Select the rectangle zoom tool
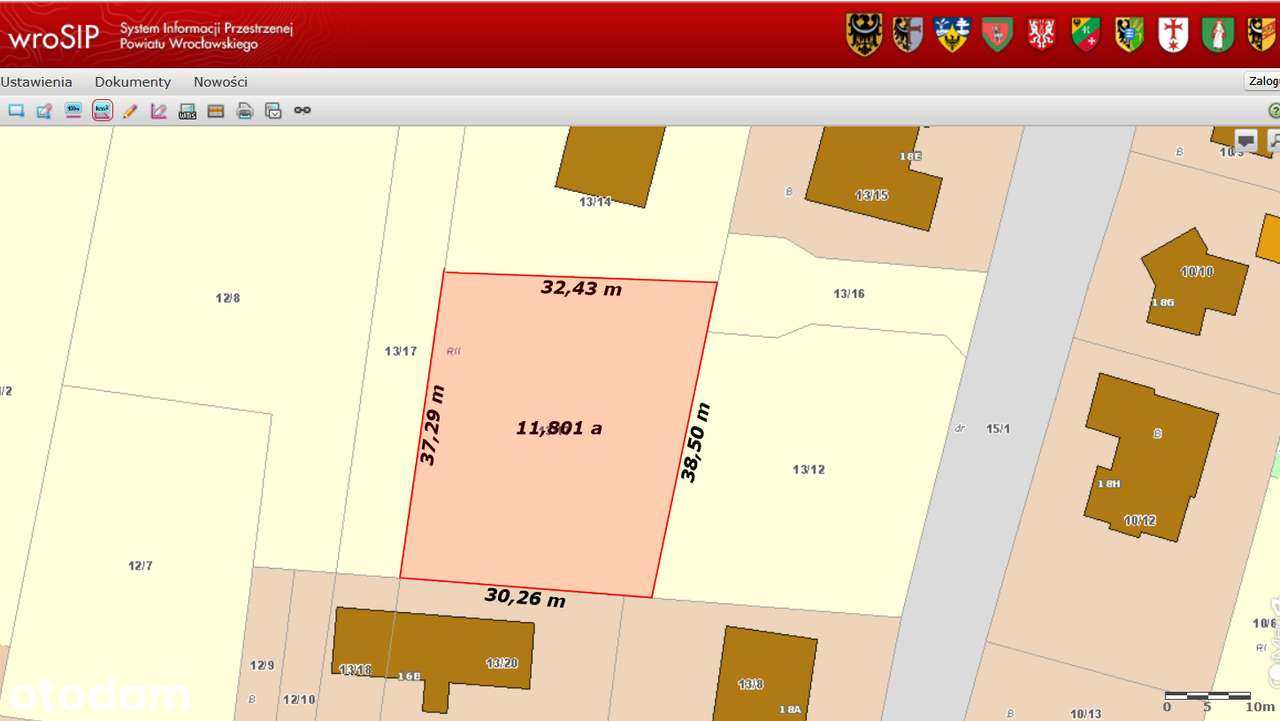The height and width of the screenshot is (721, 1280). pyautogui.click(x=15, y=110)
